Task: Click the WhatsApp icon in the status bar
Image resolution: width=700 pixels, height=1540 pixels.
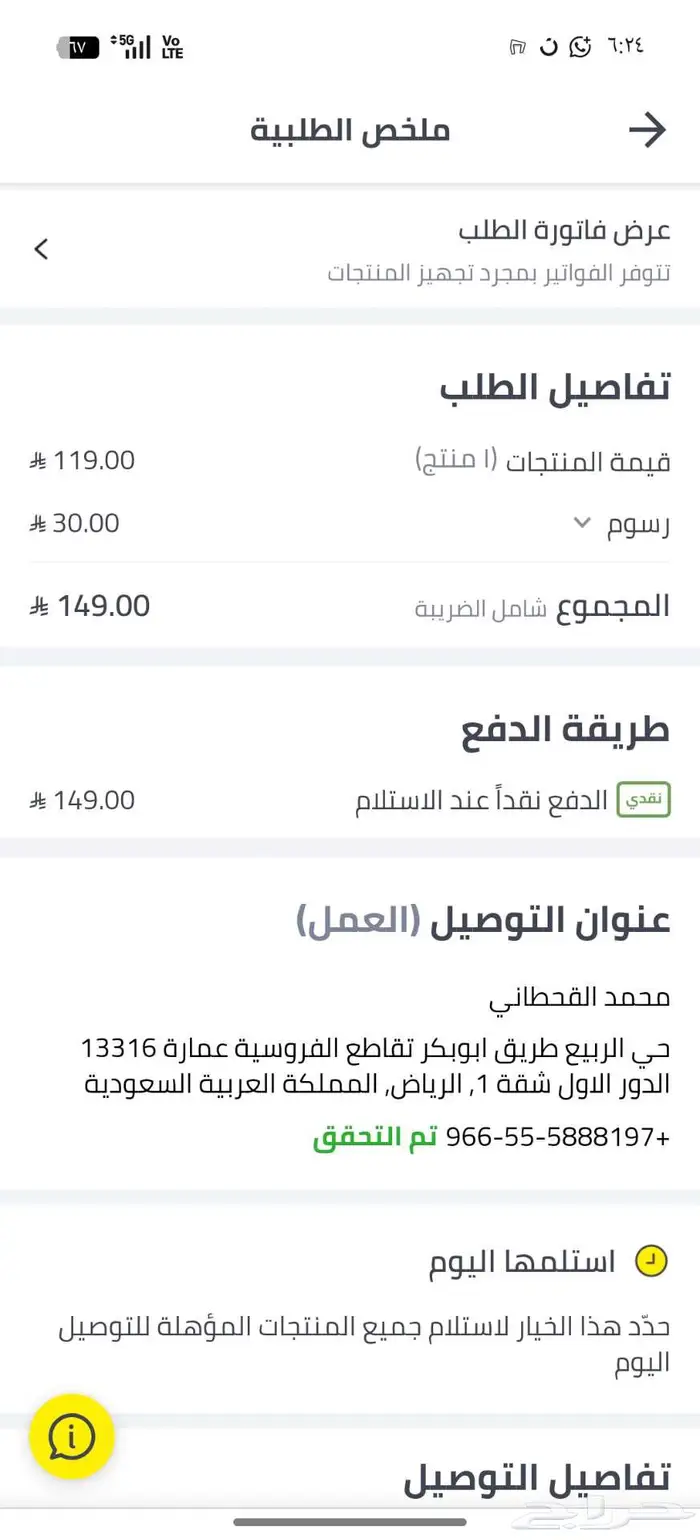Action: (x=578, y=47)
